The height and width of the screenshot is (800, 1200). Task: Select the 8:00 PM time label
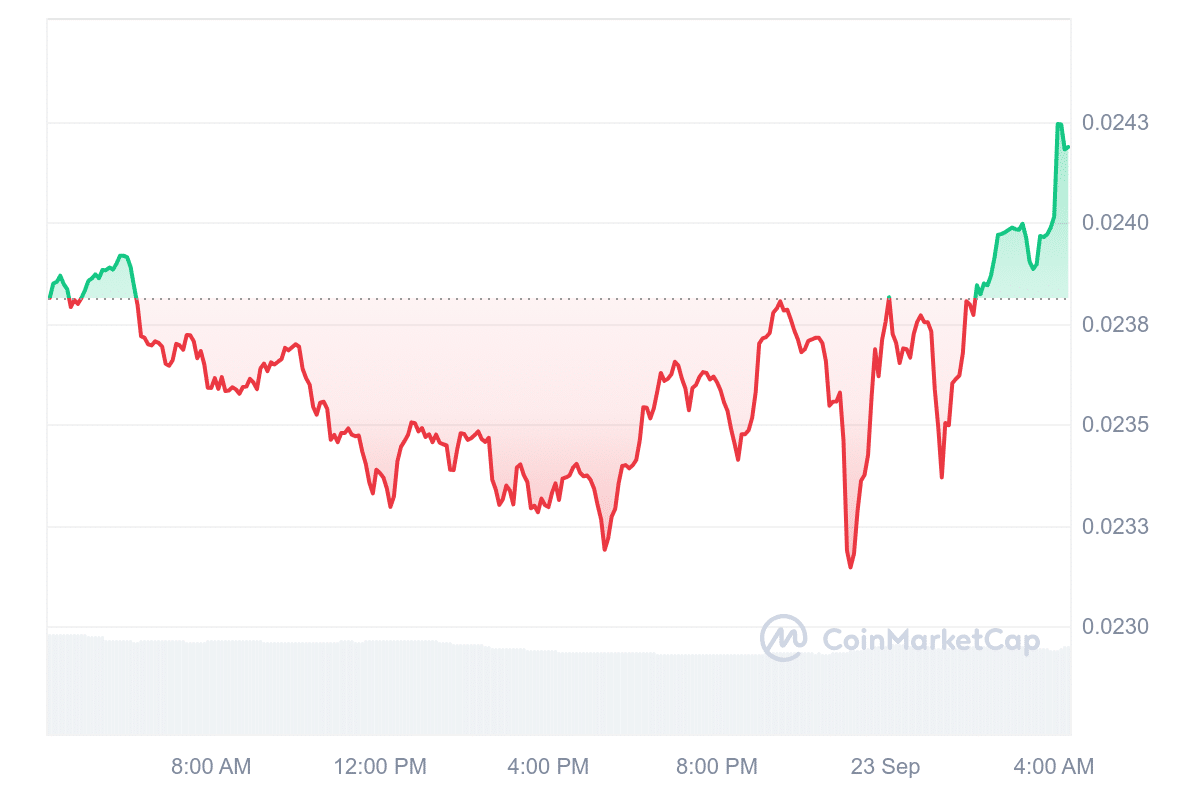click(x=717, y=767)
